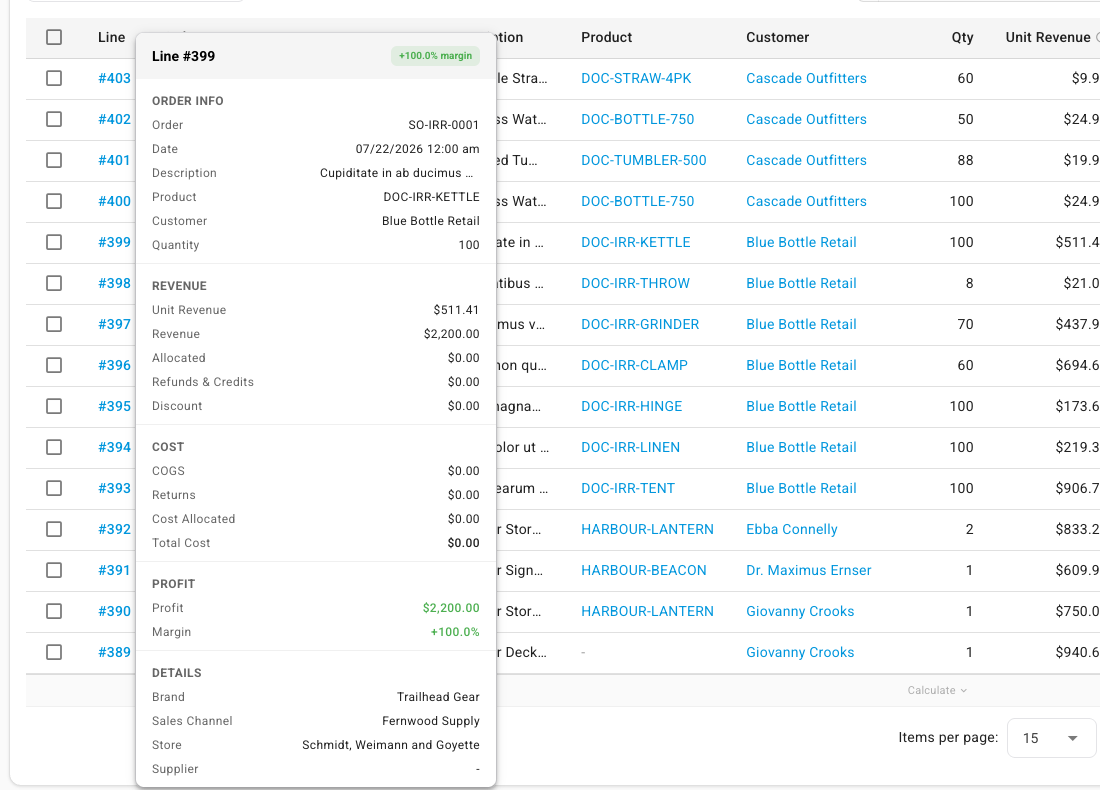Image resolution: width=1100 pixels, height=790 pixels.
Task: Open Blue Bottle Retail in line #398 row
Action: [801, 283]
